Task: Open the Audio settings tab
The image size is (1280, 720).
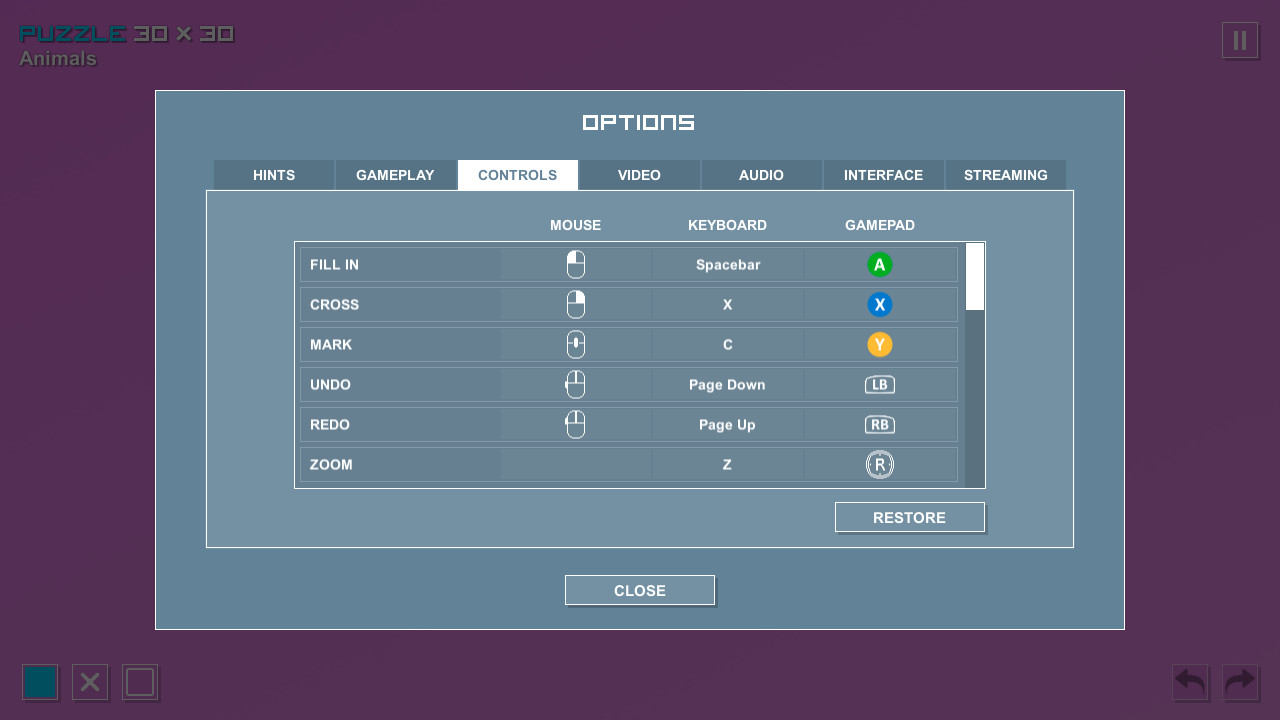Action: [x=761, y=174]
